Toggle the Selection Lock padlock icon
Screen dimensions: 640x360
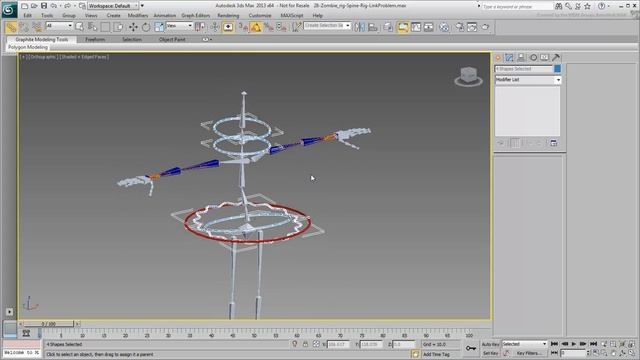305,344
